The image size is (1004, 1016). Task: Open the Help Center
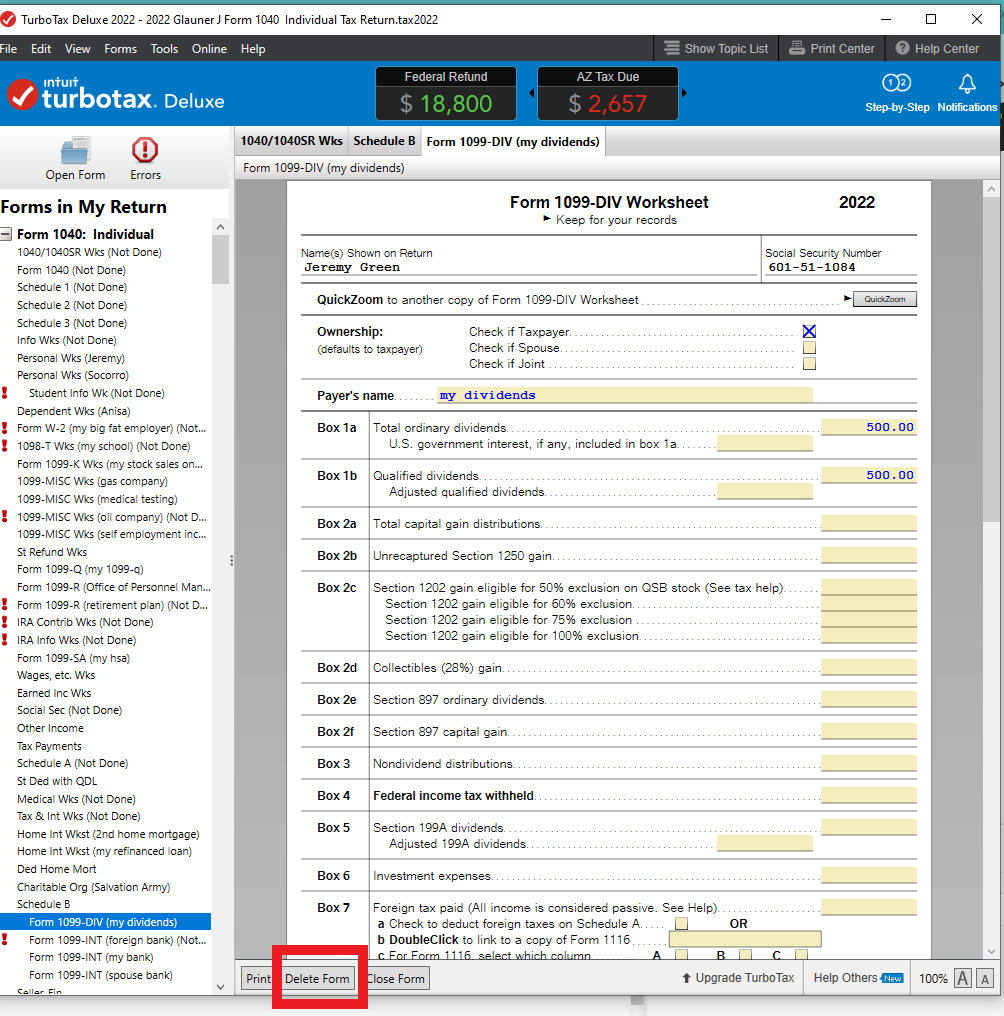click(937, 49)
